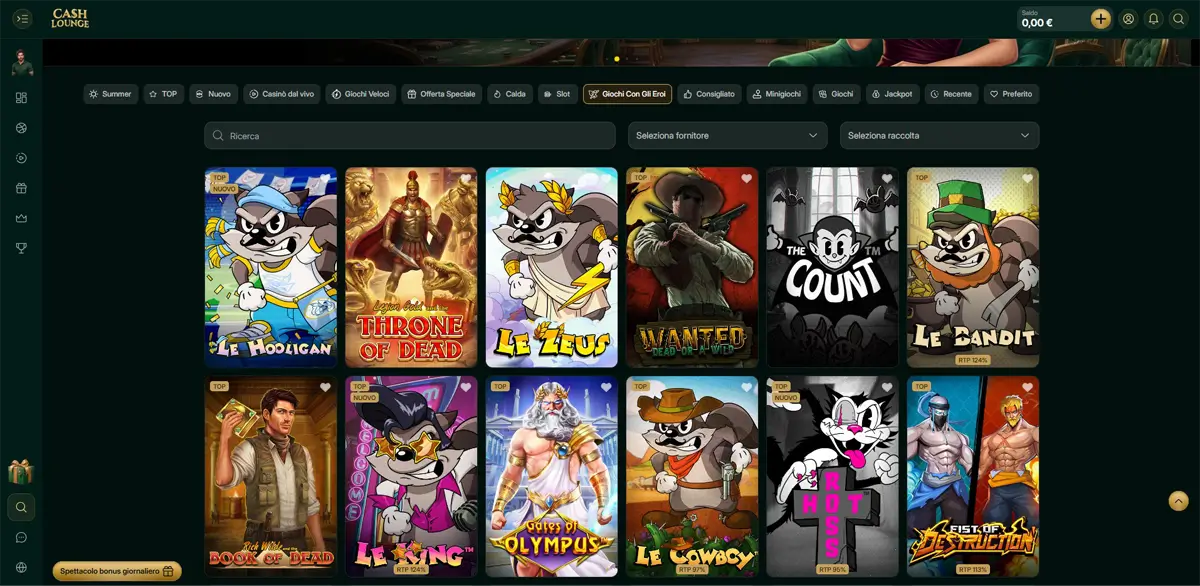This screenshot has height=586, width=1200.
Task: Open the Book of Dead game thumbnail
Action: [270, 476]
